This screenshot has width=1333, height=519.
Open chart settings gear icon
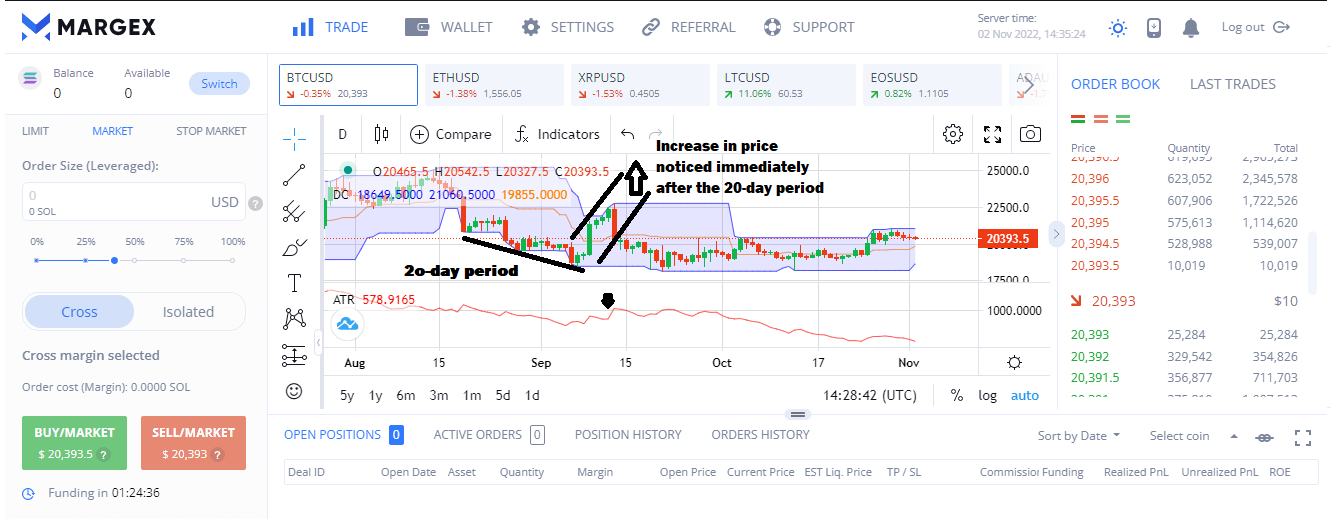pos(953,134)
